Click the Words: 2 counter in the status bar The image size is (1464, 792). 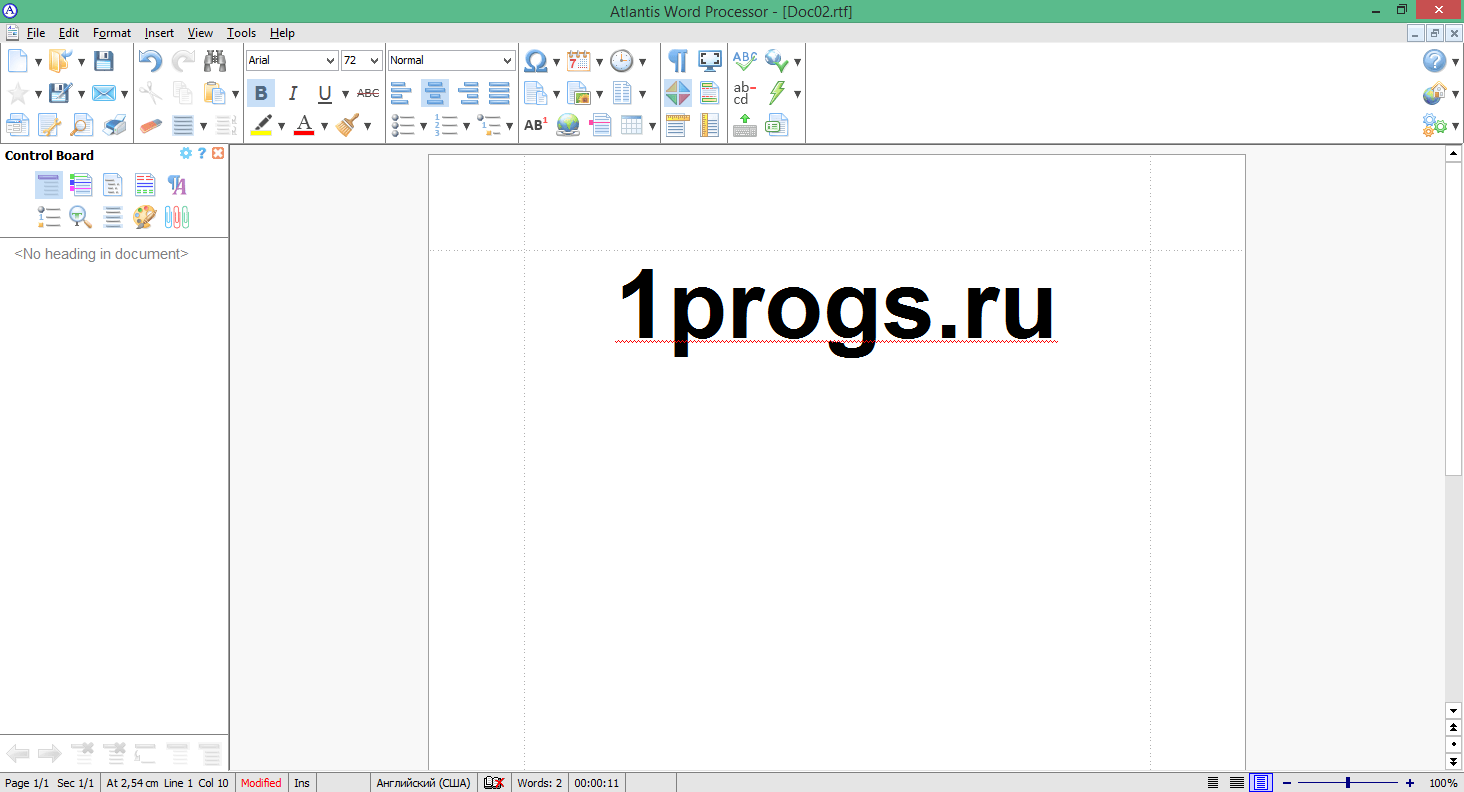[539, 783]
